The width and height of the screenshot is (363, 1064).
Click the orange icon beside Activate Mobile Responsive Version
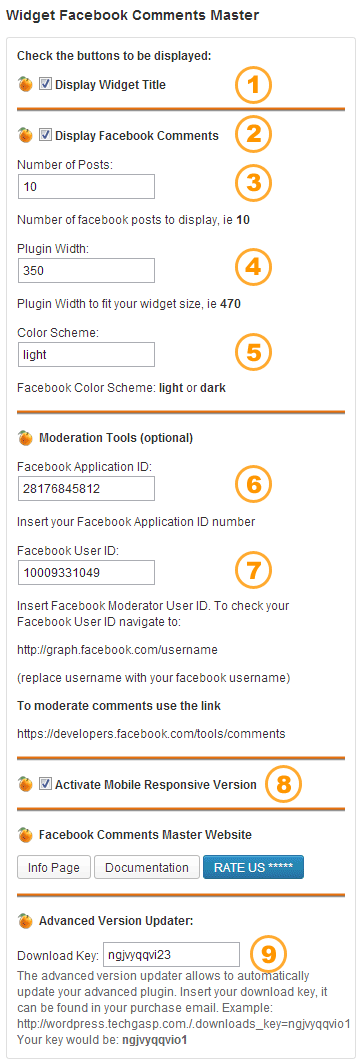[25, 784]
